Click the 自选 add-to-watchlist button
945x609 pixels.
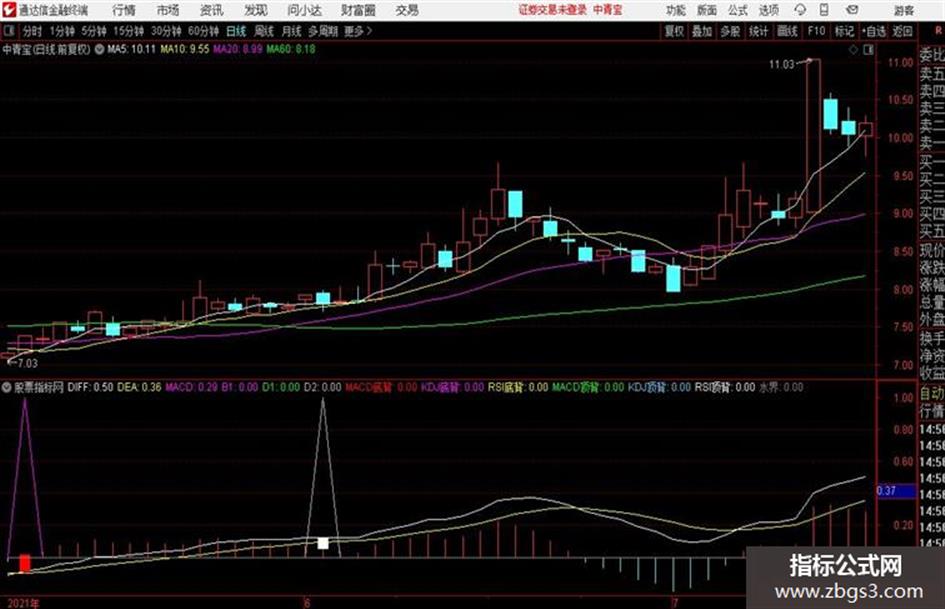tap(874, 31)
